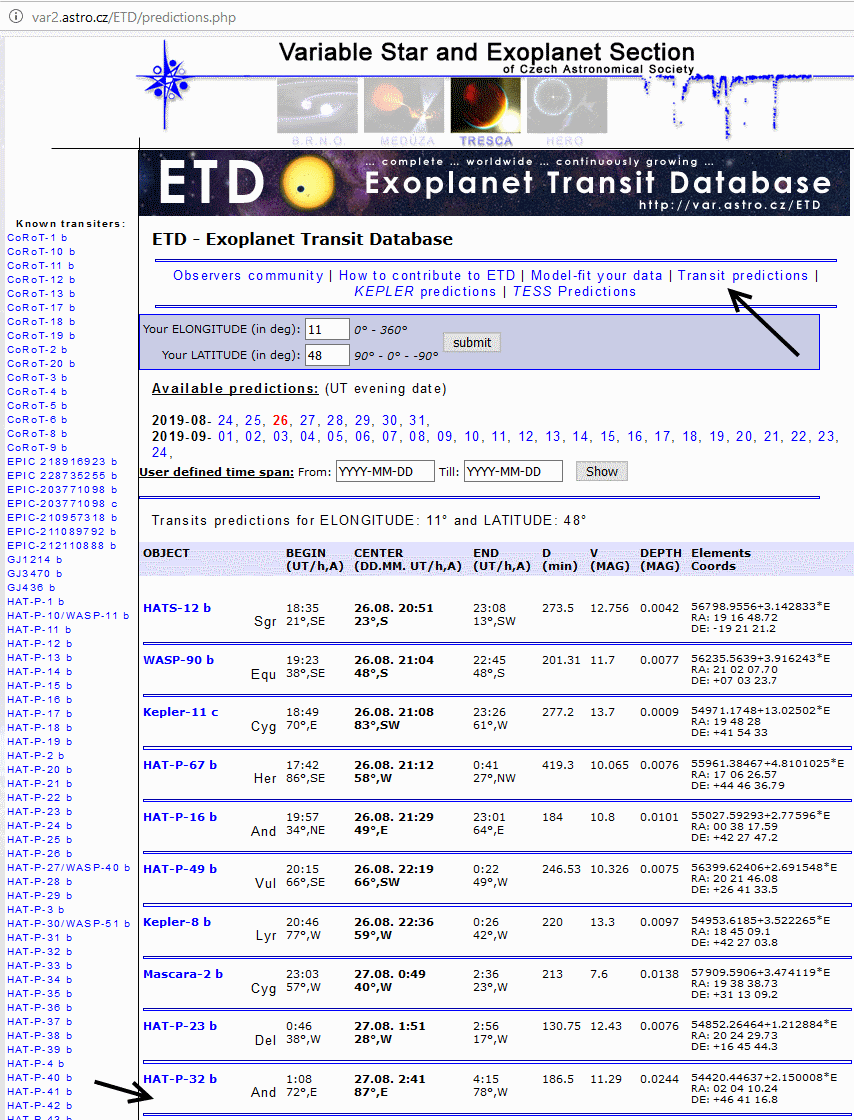Click the blue star compass logo
Viewport: 854px width, 1120px height.
(x=175, y=78)
